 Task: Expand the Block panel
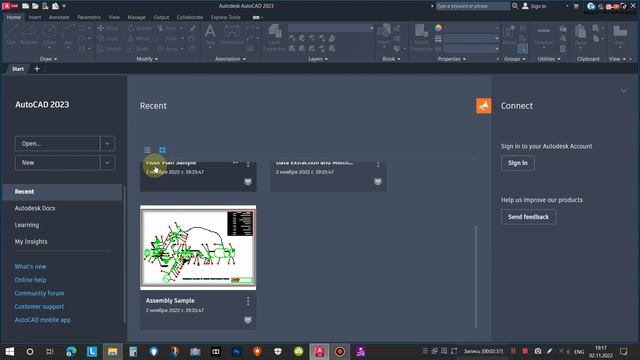[x=391, y=59]
